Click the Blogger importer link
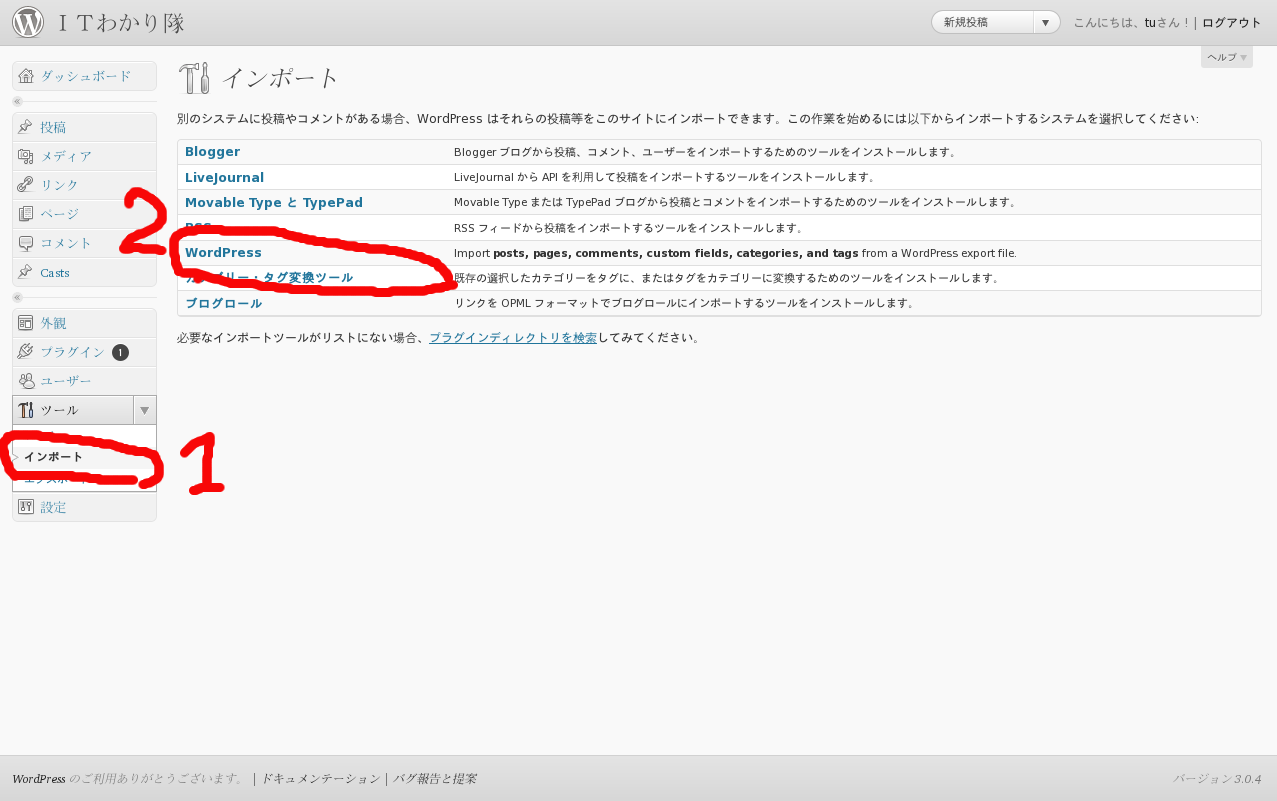Image resolution: width=1277 pixels, height=801 pixels. click(212, 152)
